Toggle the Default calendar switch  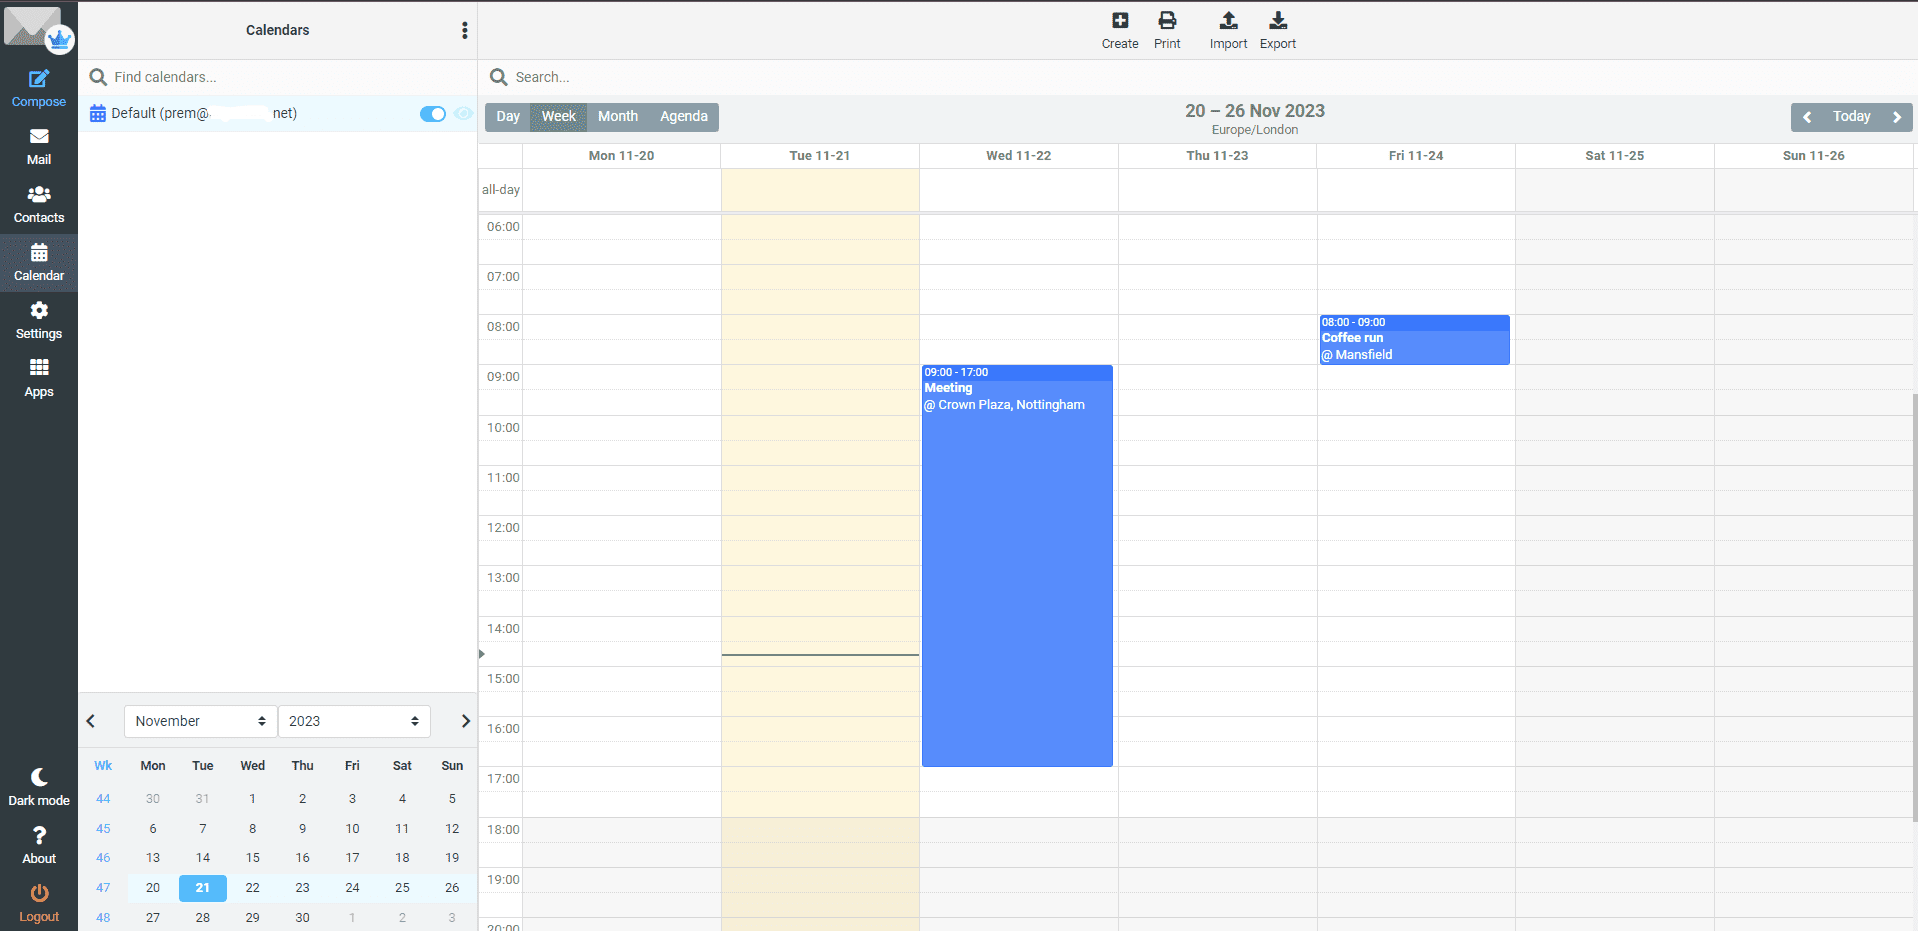click(433, 113)
